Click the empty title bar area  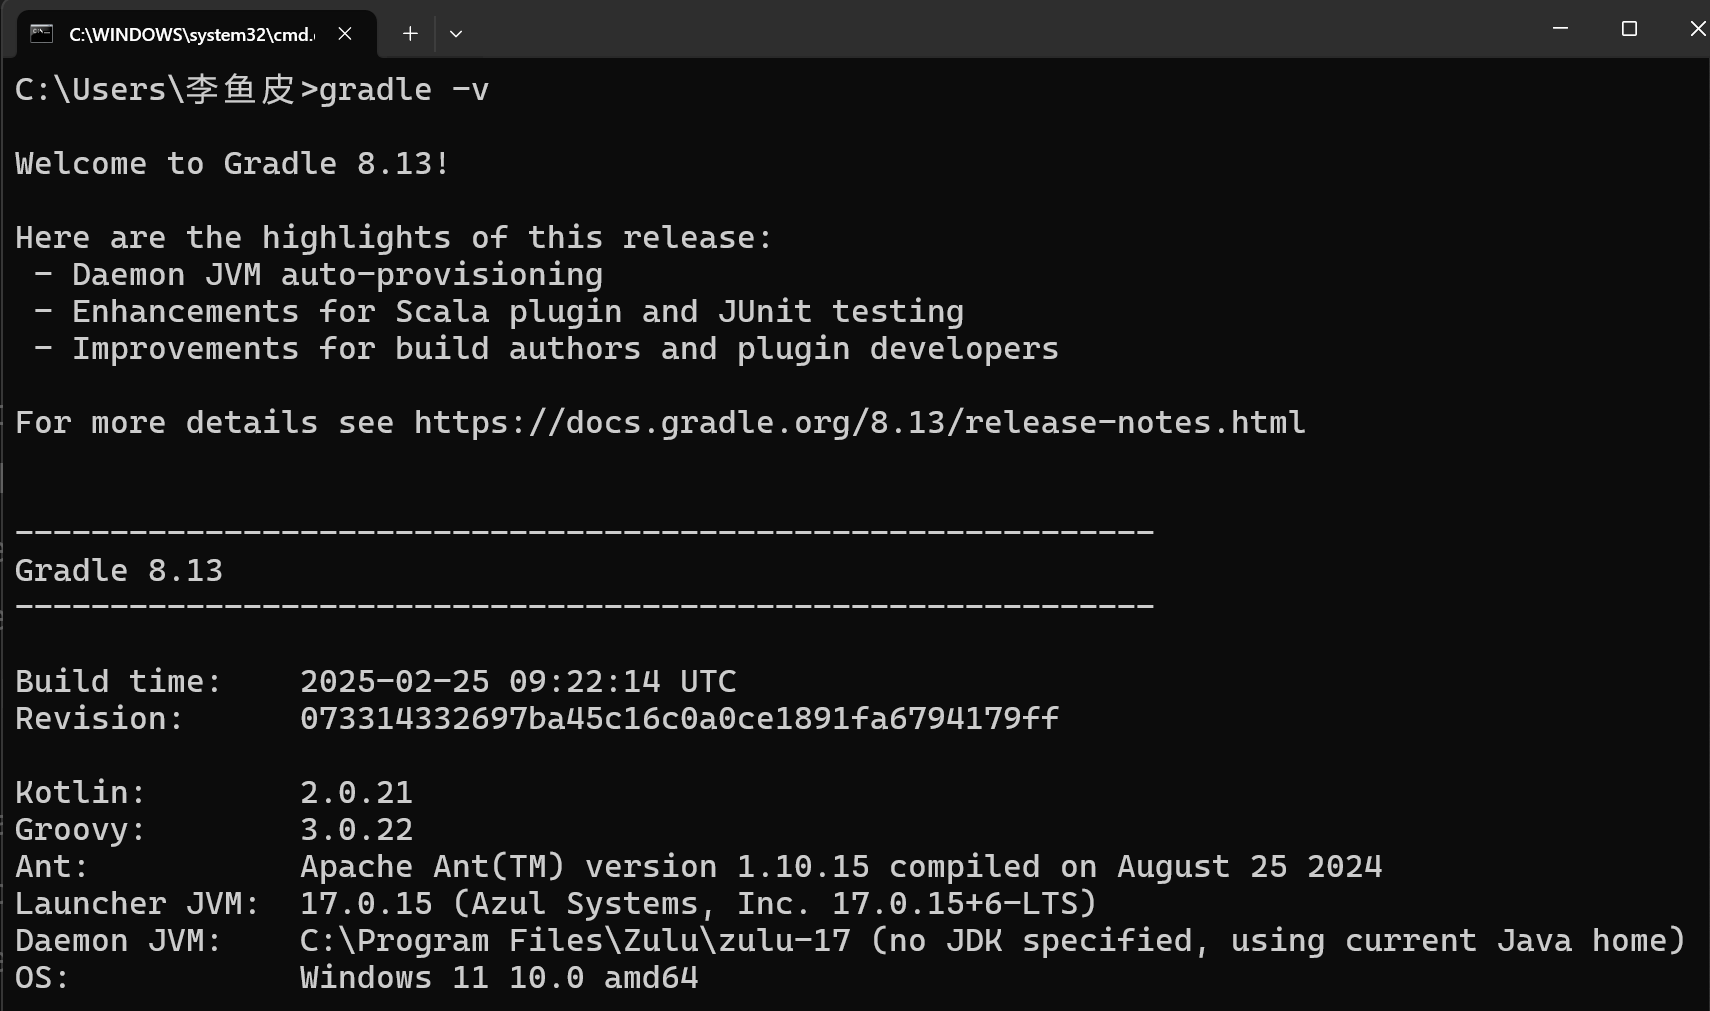[x=1000, y=30]
